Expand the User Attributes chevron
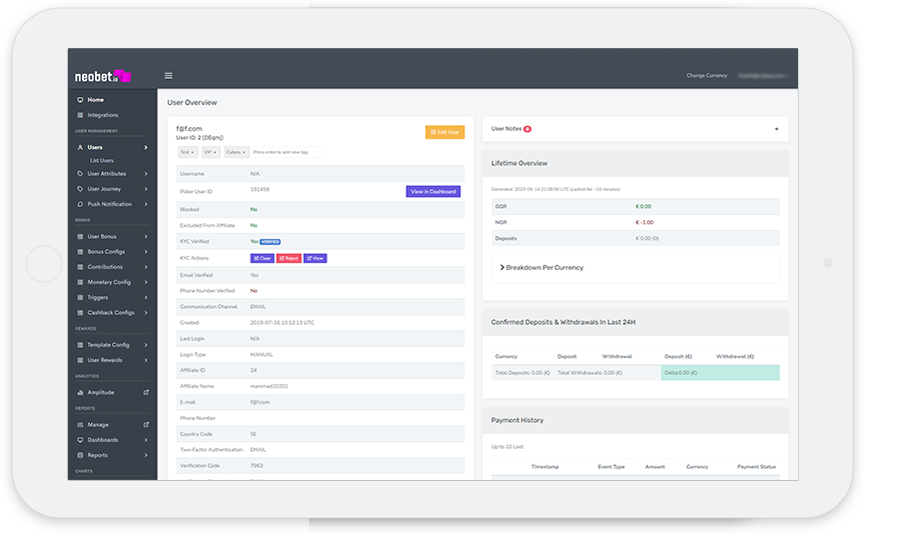This screenshot has width=900, height=534. (146, 174)
